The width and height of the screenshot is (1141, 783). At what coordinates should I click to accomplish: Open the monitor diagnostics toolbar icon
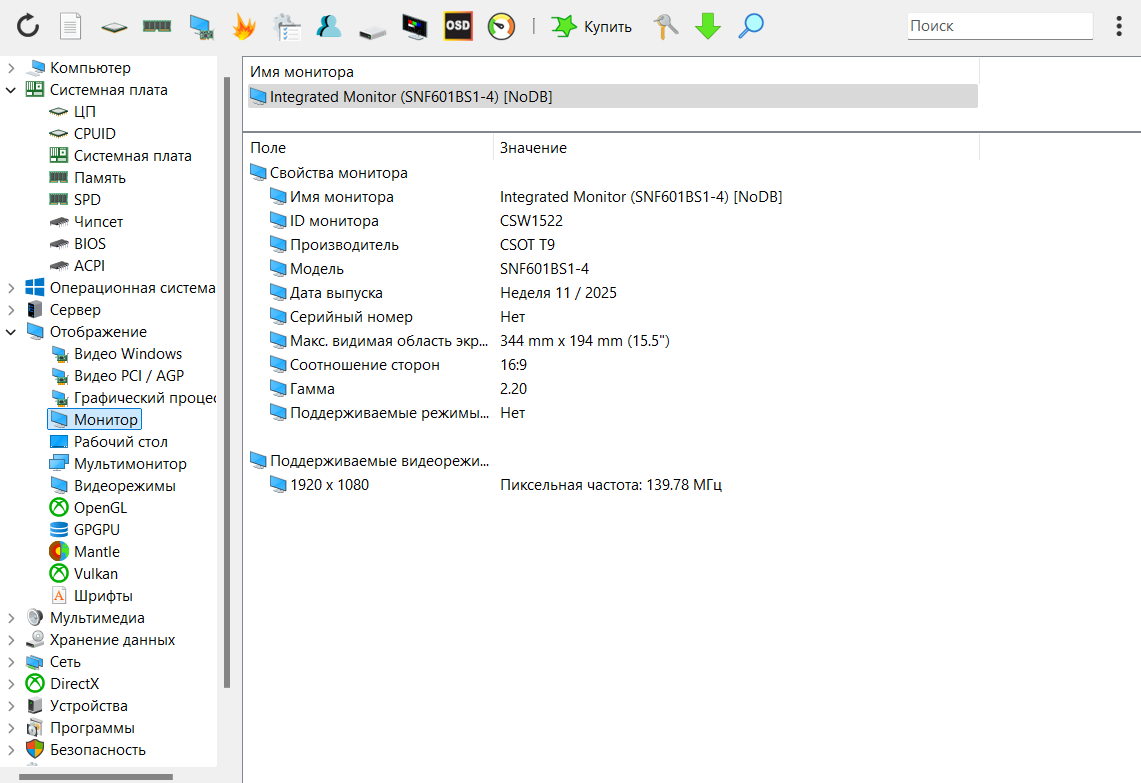(415, 27)
